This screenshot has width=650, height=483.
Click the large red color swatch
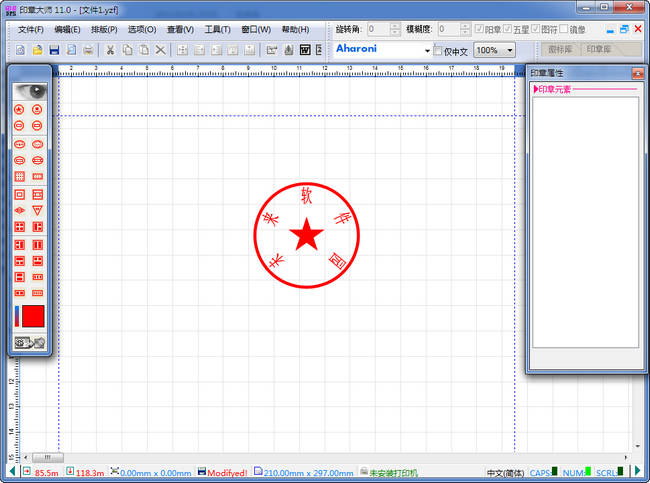coord(33,317)
